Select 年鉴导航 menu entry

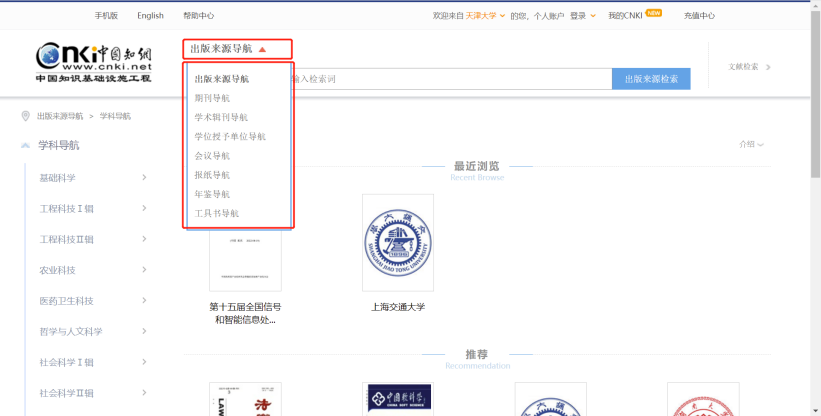[x=212, y=194]
